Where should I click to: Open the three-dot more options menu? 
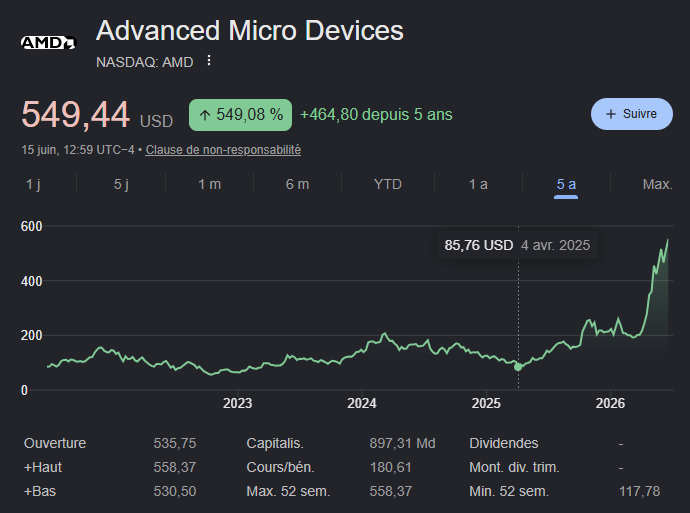pos(209,61)
